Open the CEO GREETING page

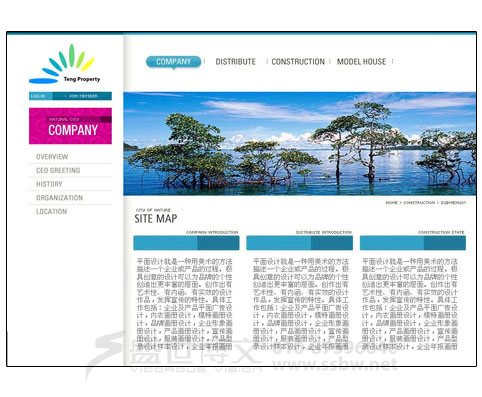pyautogui.click(x=58, y=170)
